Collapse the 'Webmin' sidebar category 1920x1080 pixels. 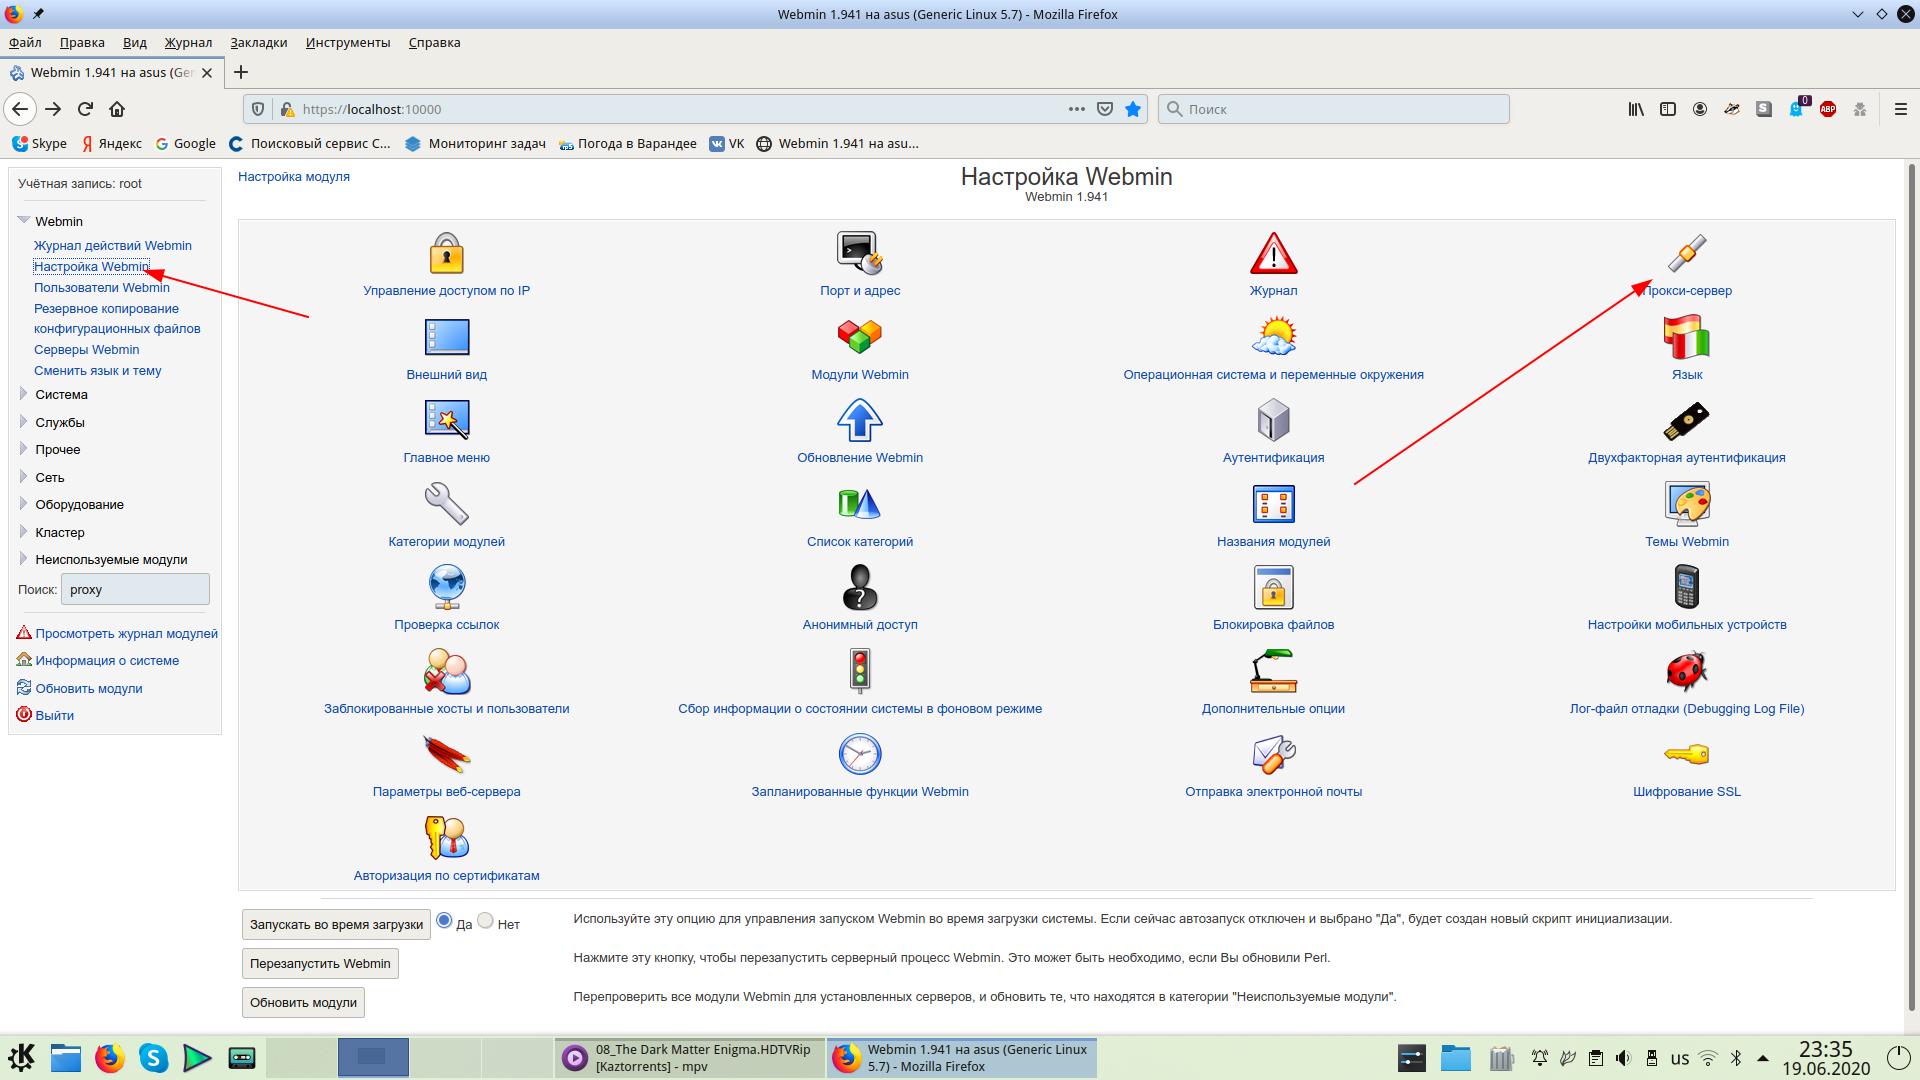point(58,221)
